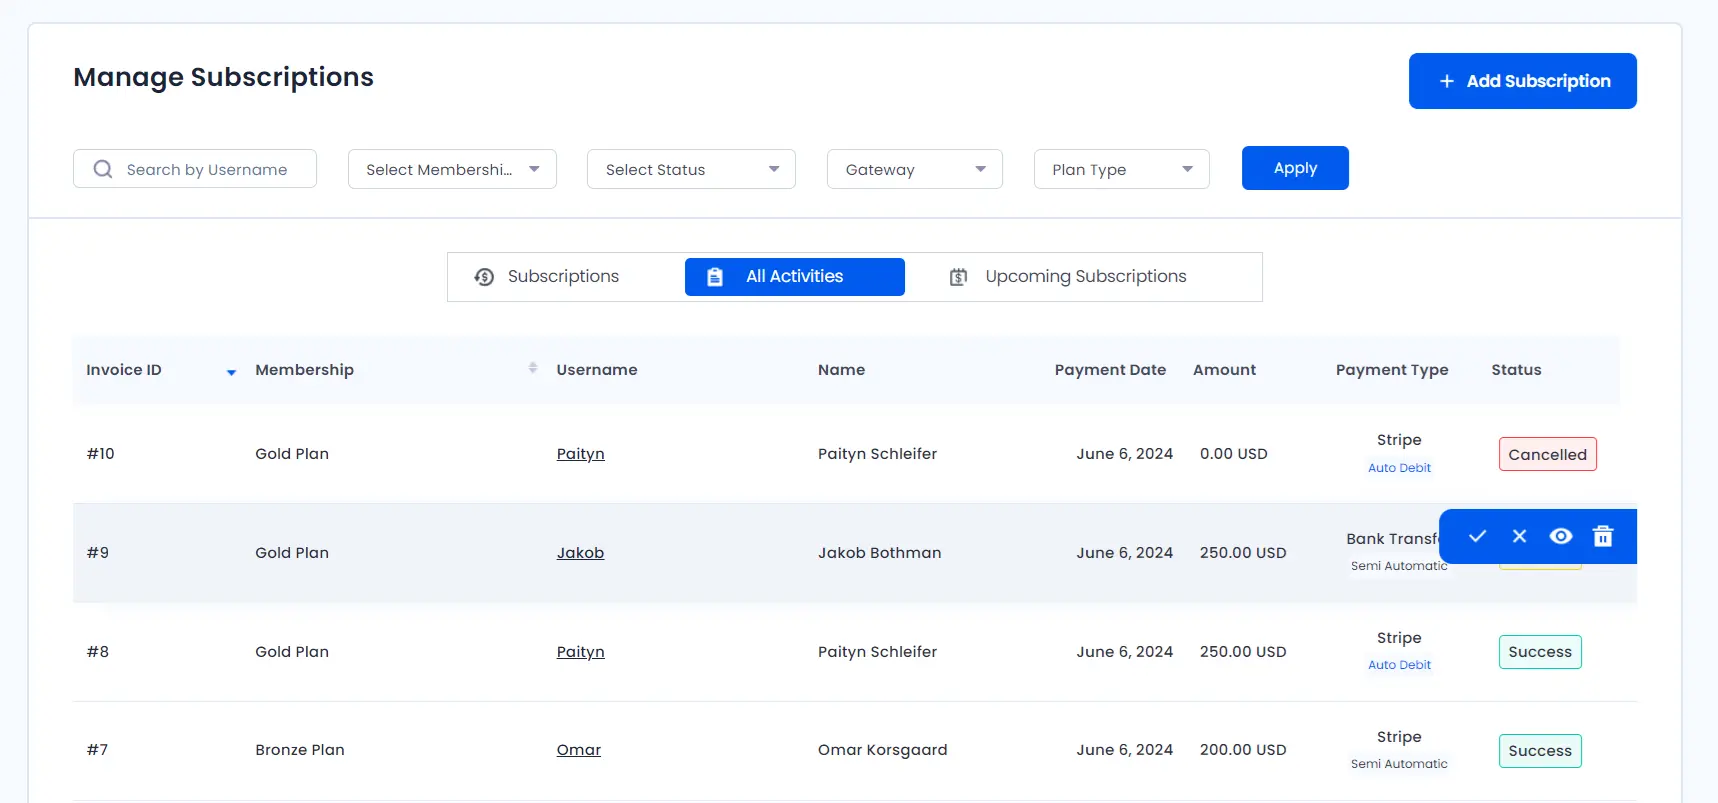1718x803 pixels.
Task: Click the name Omar Korsgaard
Action: click(882, 750)
